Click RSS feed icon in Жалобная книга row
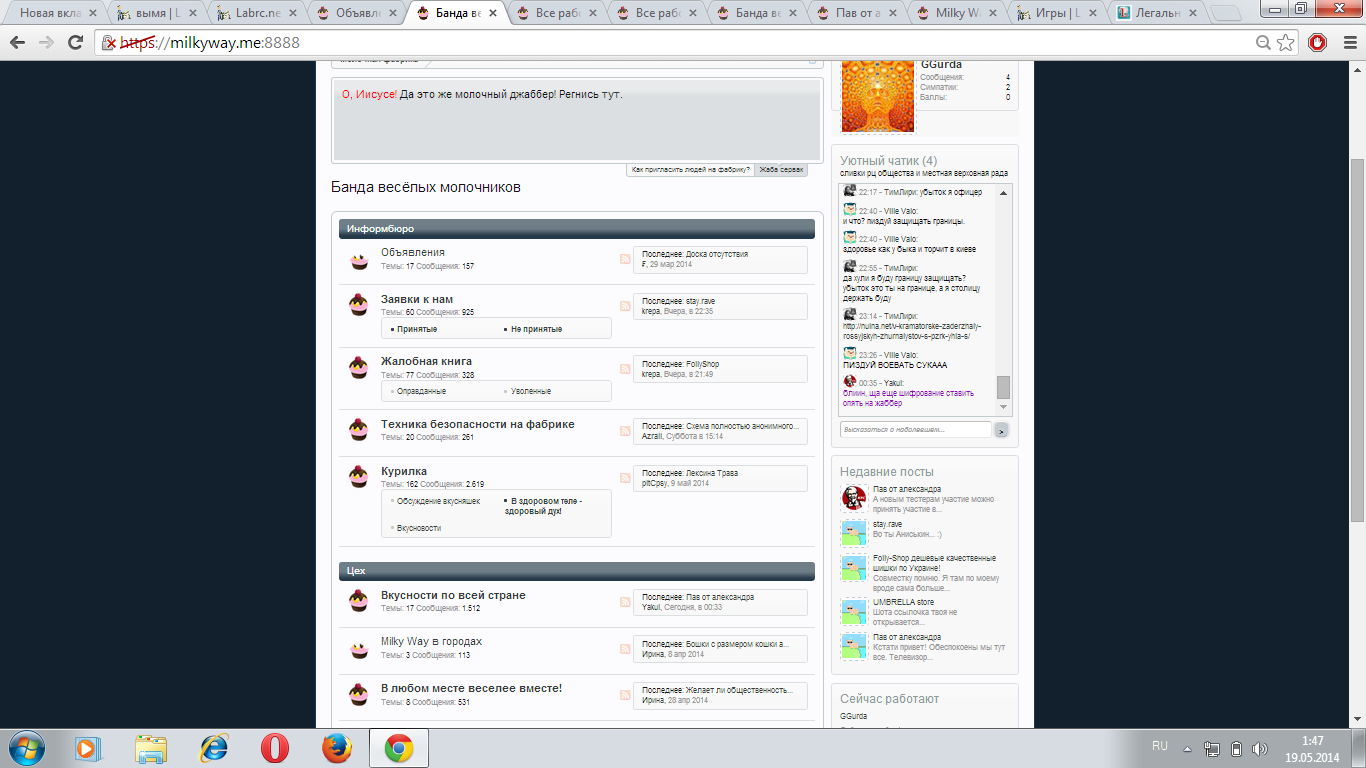 coord(625,369)
